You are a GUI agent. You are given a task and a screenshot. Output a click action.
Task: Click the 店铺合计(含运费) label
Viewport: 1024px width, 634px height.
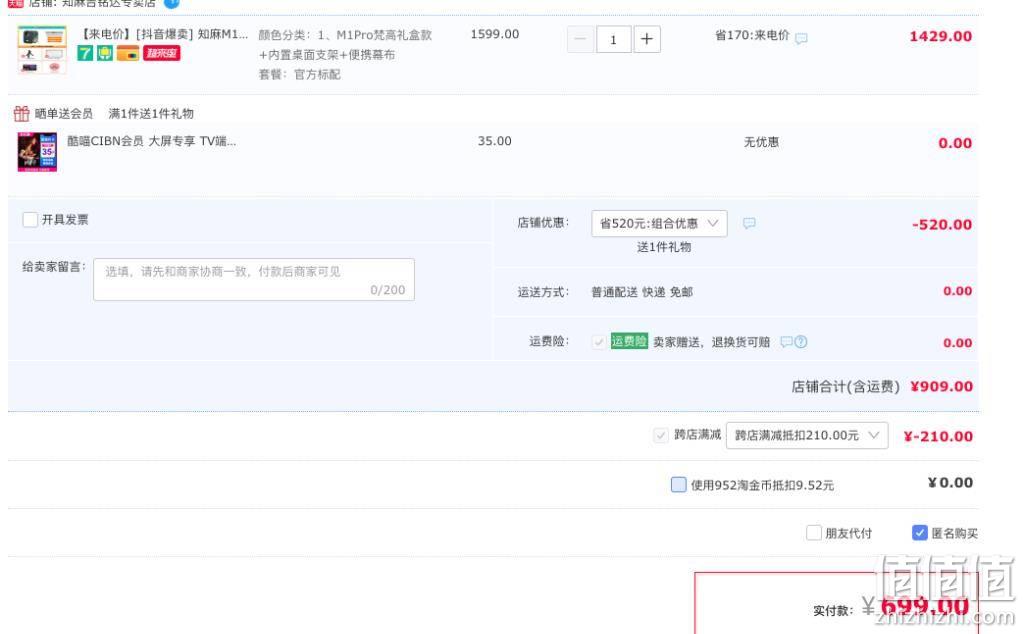pyautogui.click(x=846, y=387)
